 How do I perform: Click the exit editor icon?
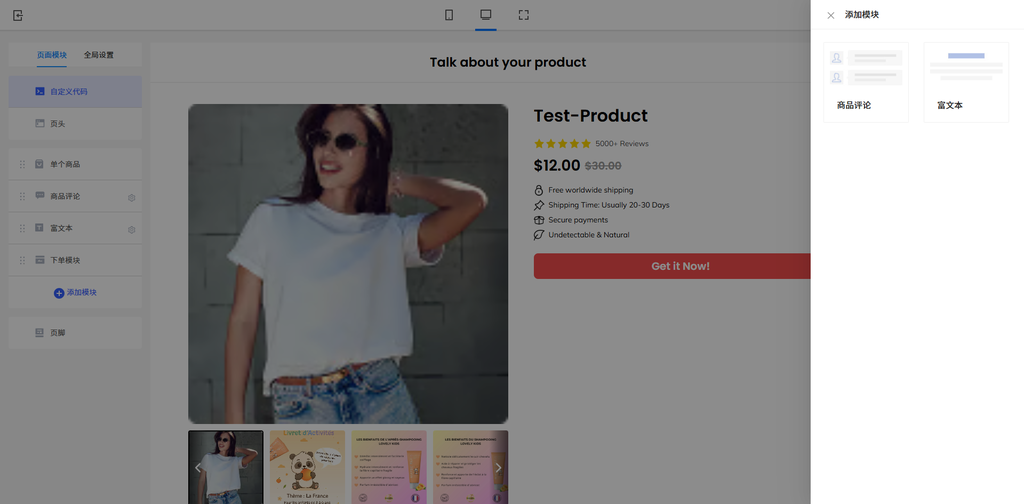click(x=18, y=15)
